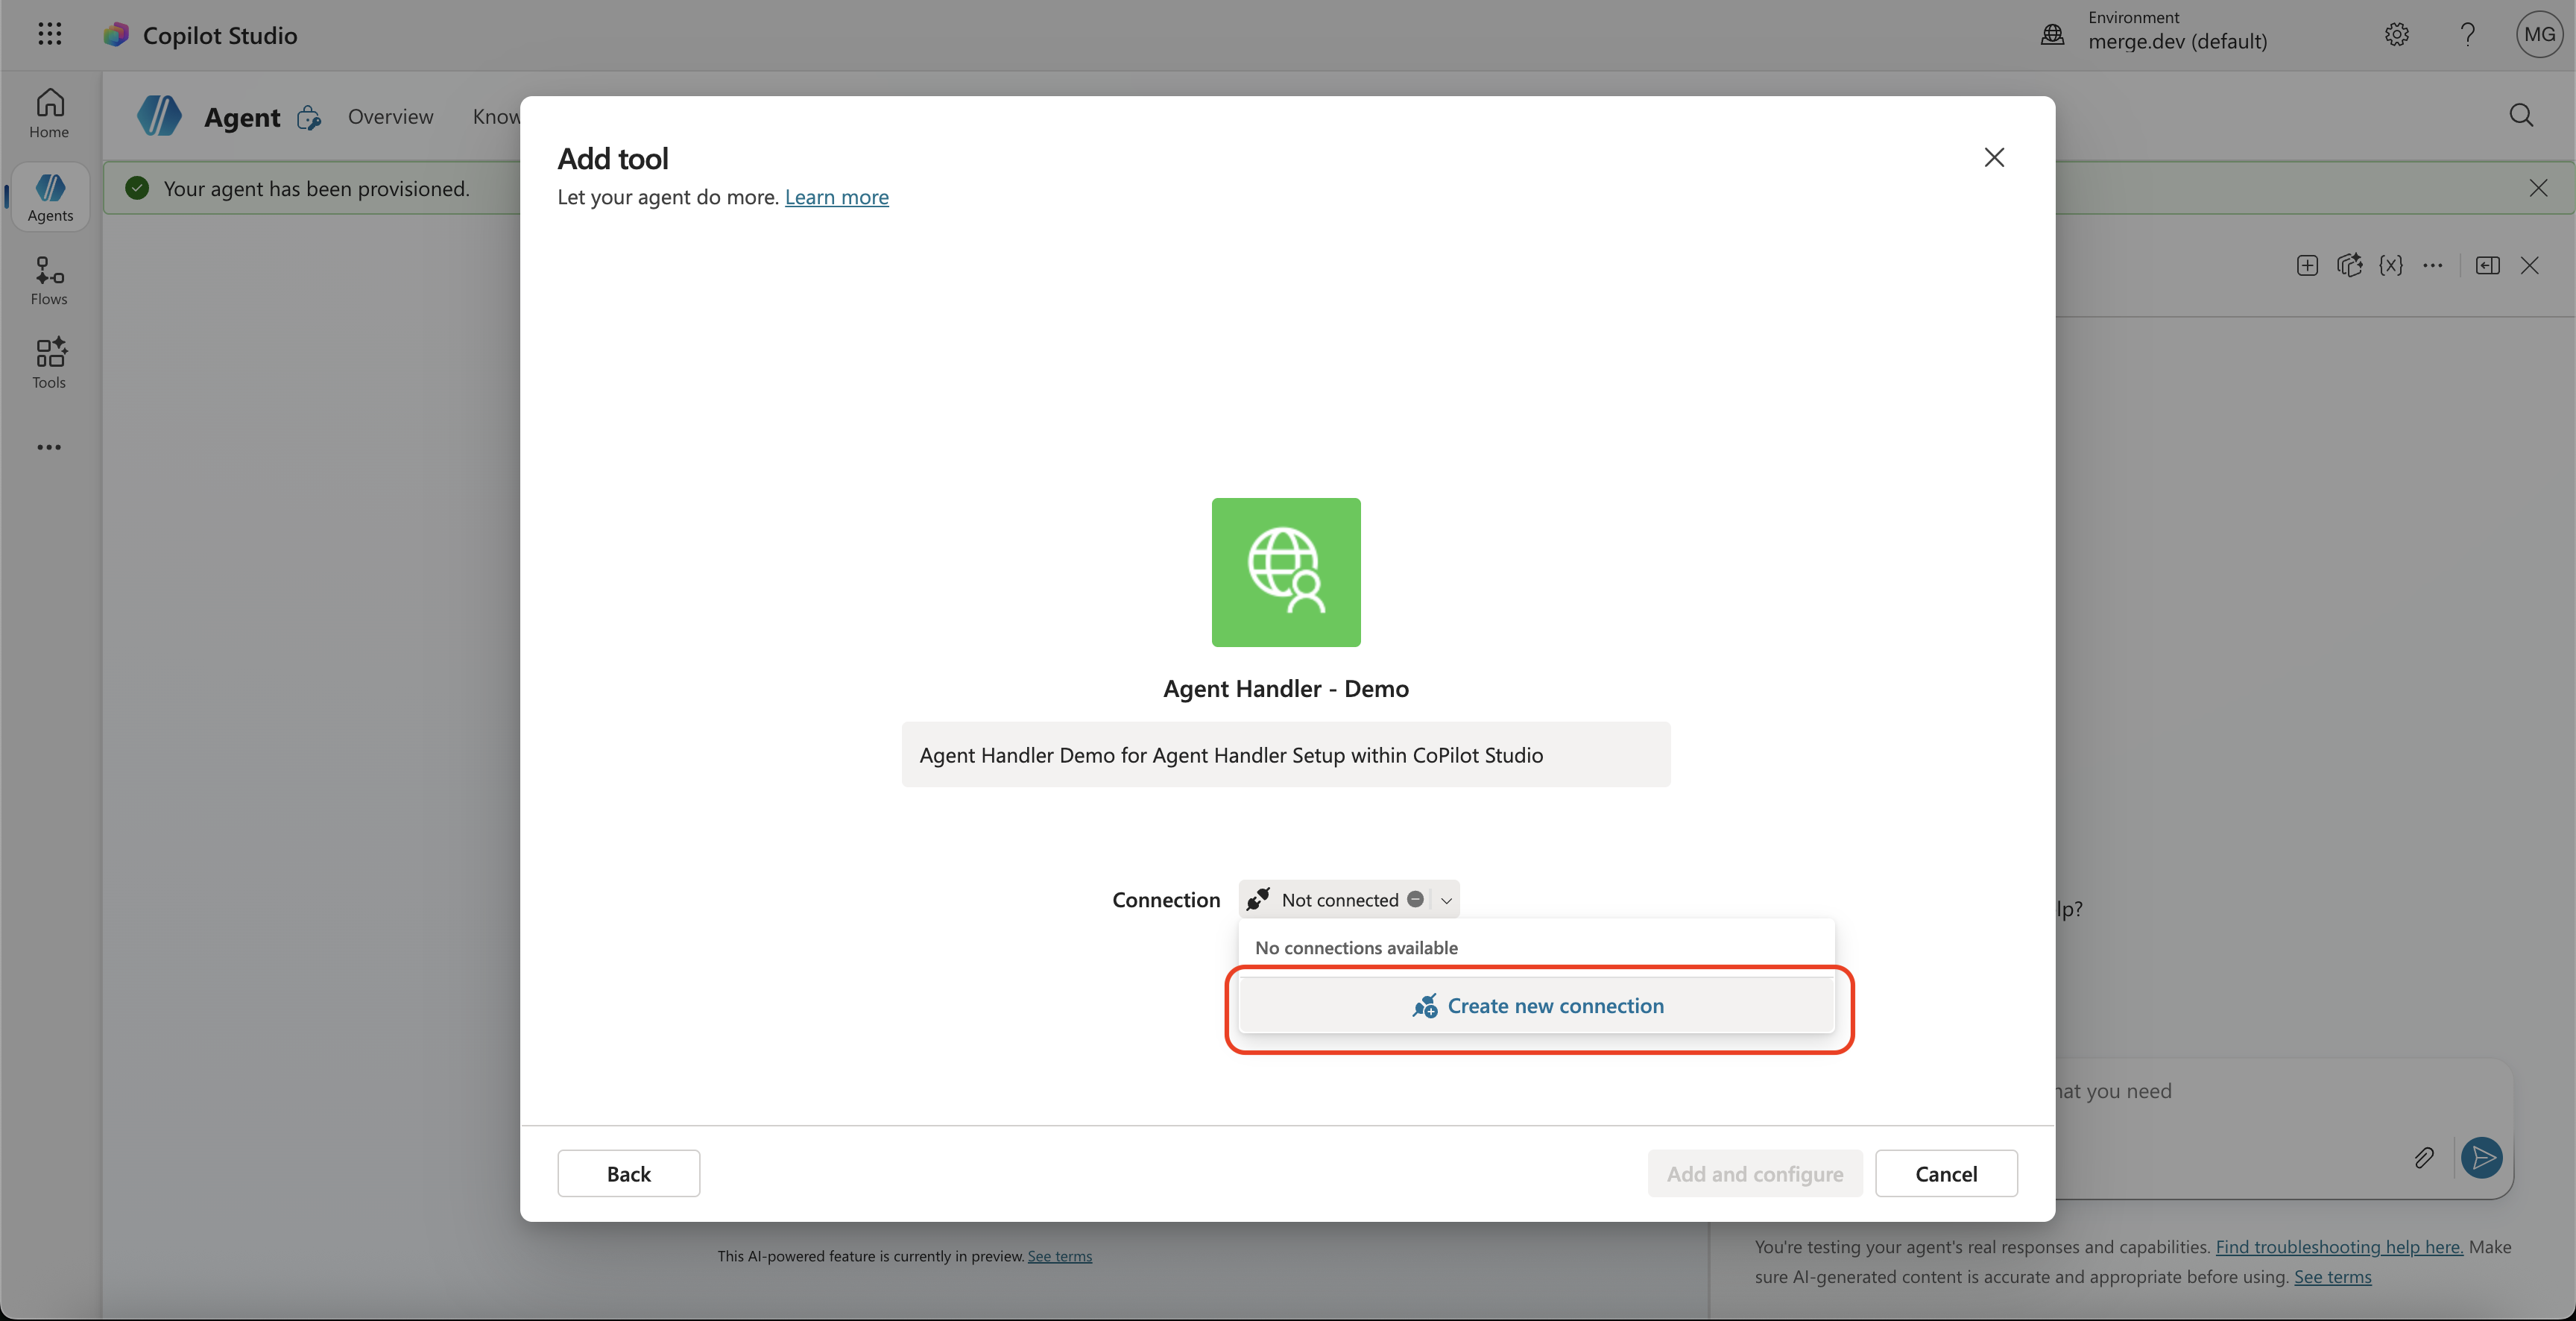Go to Home in sidebar
Image resolution: width=2576 pixels, height=1321 pixels.
coord(49,114)
